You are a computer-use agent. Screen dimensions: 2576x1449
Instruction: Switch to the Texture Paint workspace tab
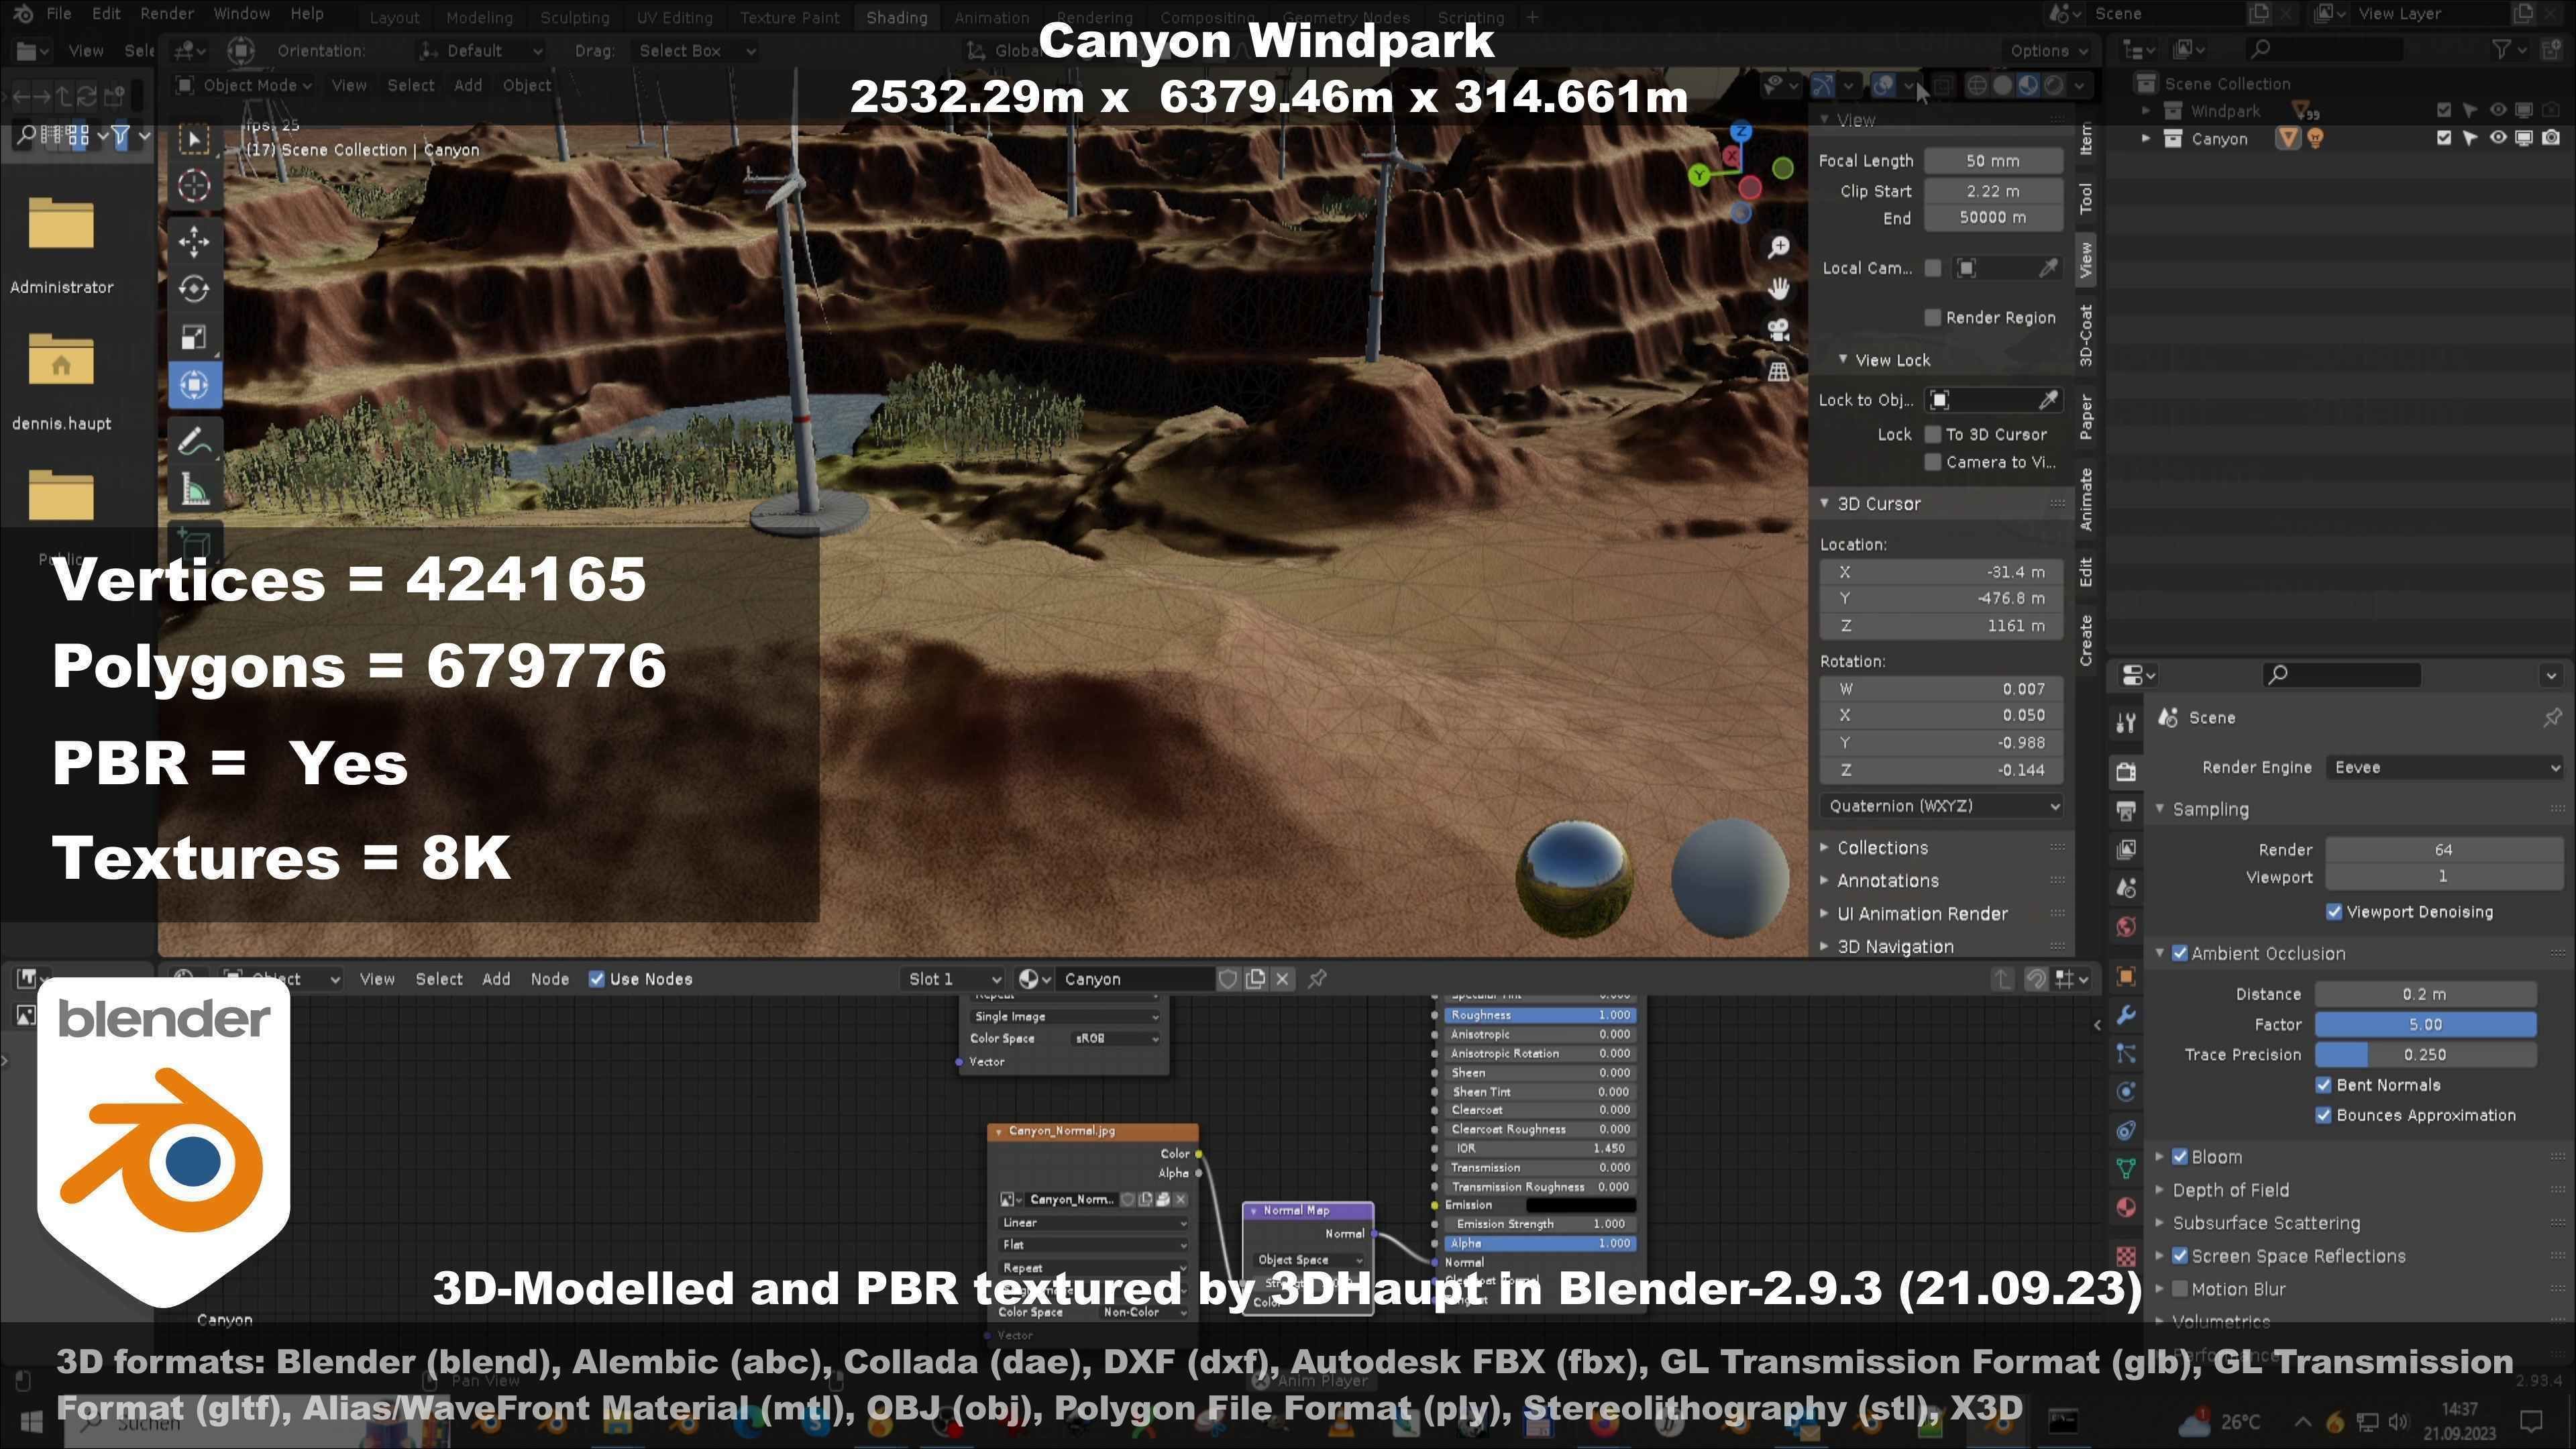(x=789, y=18)
